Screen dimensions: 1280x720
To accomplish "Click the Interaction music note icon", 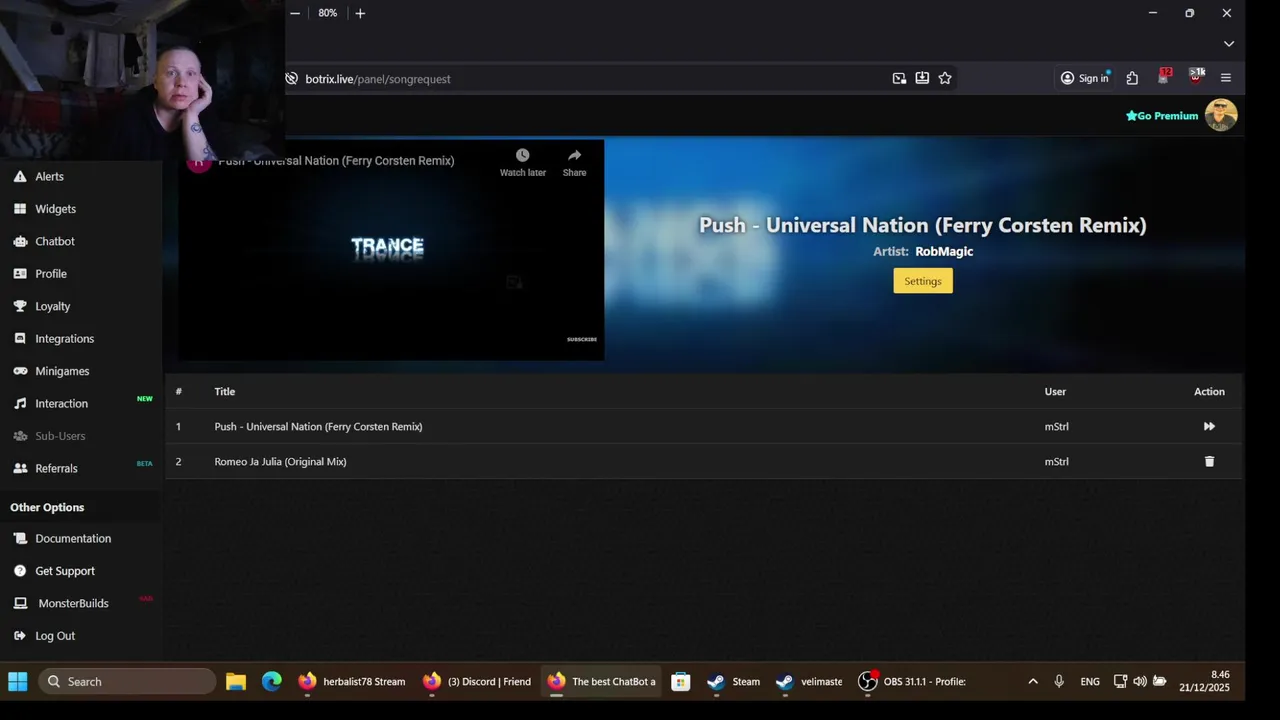I will 20,404.
